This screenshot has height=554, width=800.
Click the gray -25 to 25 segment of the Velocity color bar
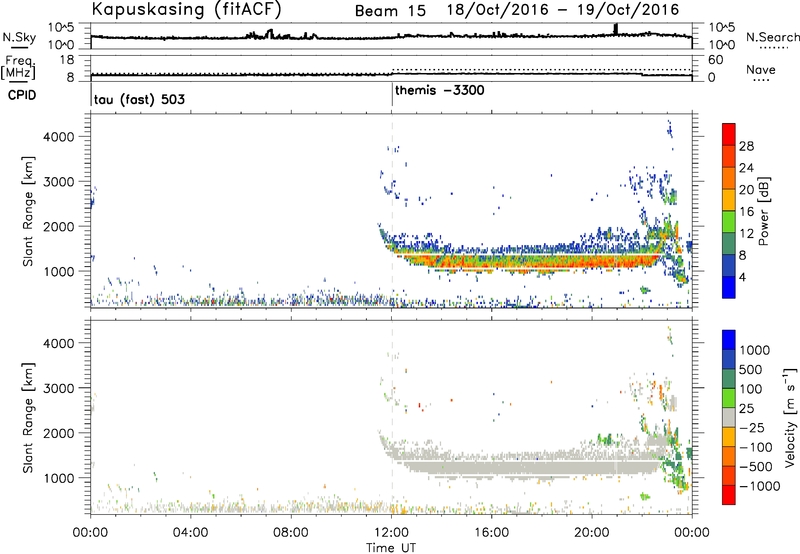(x=729, y=418)
